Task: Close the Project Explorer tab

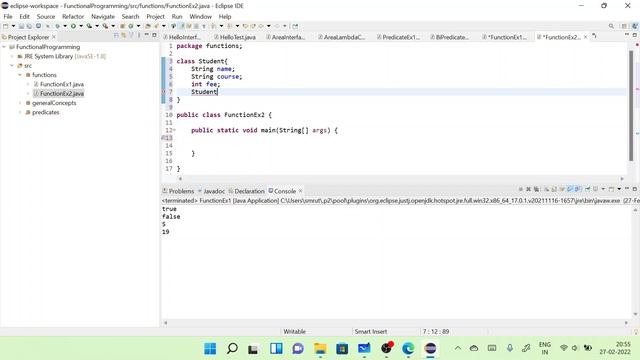Action: [x=54, y=37]
